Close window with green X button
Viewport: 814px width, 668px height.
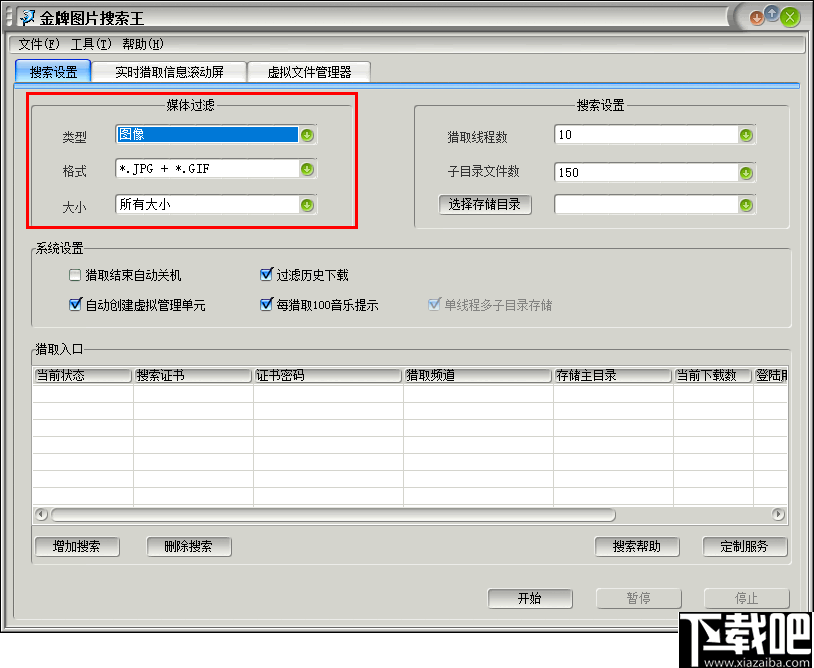(x=790, y=18)
